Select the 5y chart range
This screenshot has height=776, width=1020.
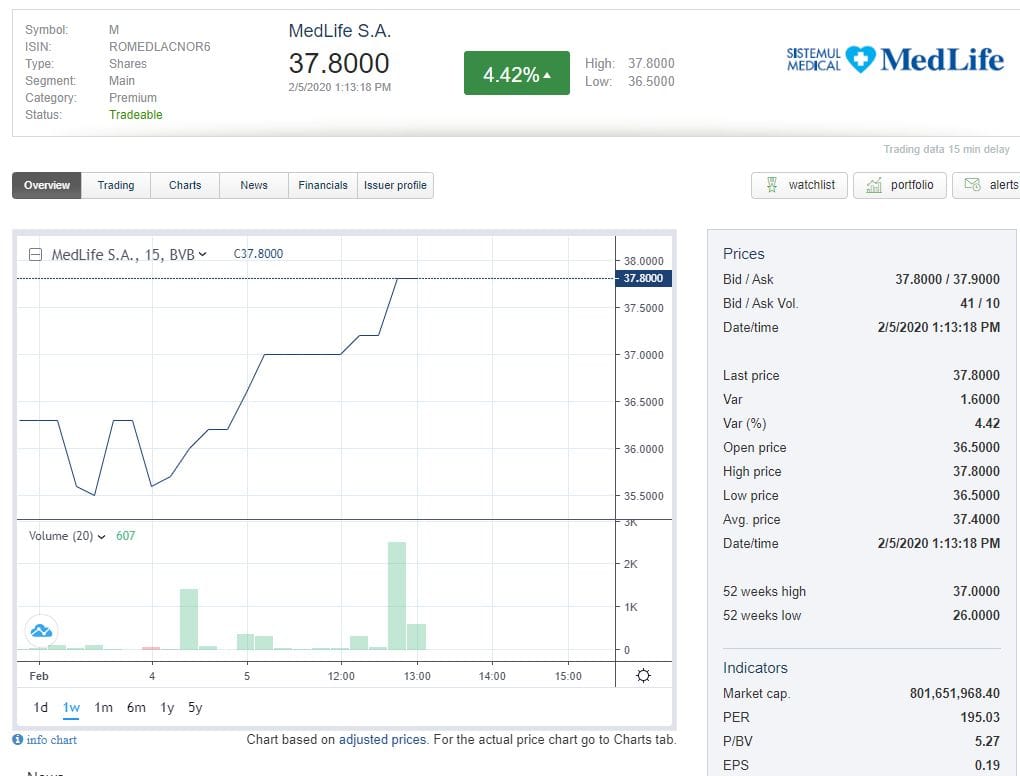coord(195,707)
